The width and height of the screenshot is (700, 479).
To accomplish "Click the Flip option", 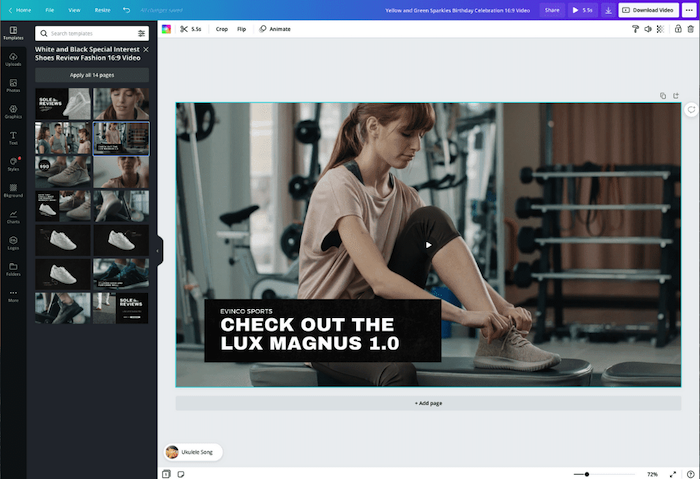I will [242, 29].
